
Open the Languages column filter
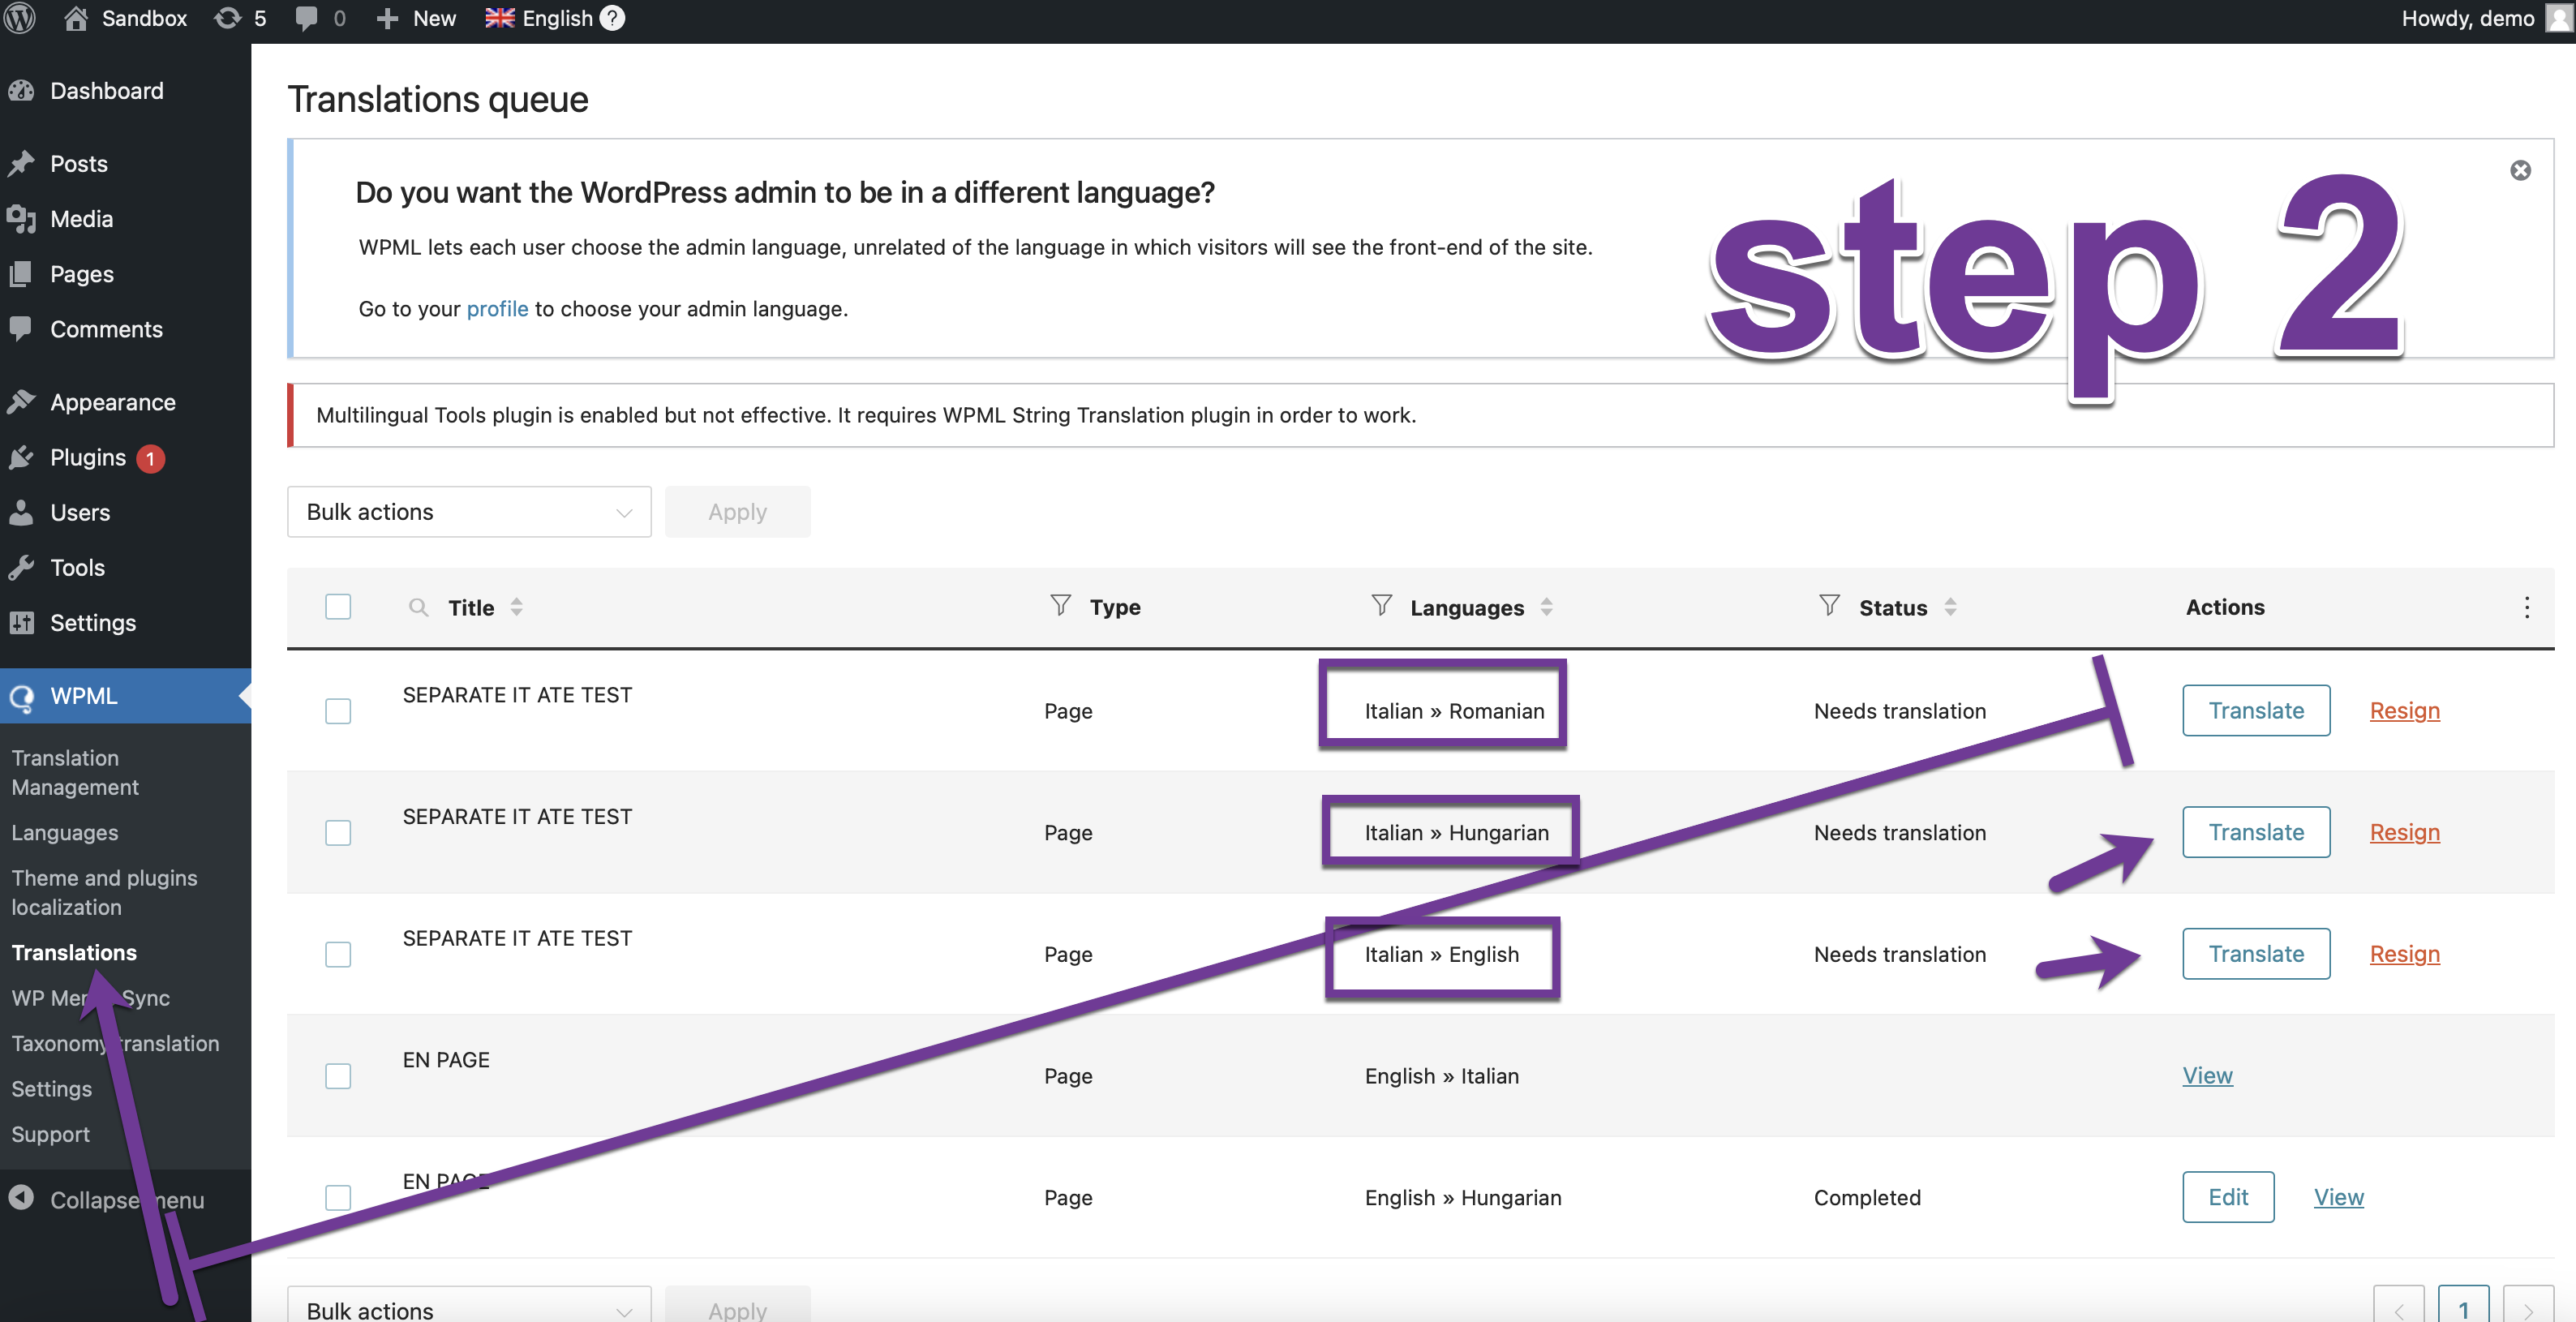tap(1381, 605)
